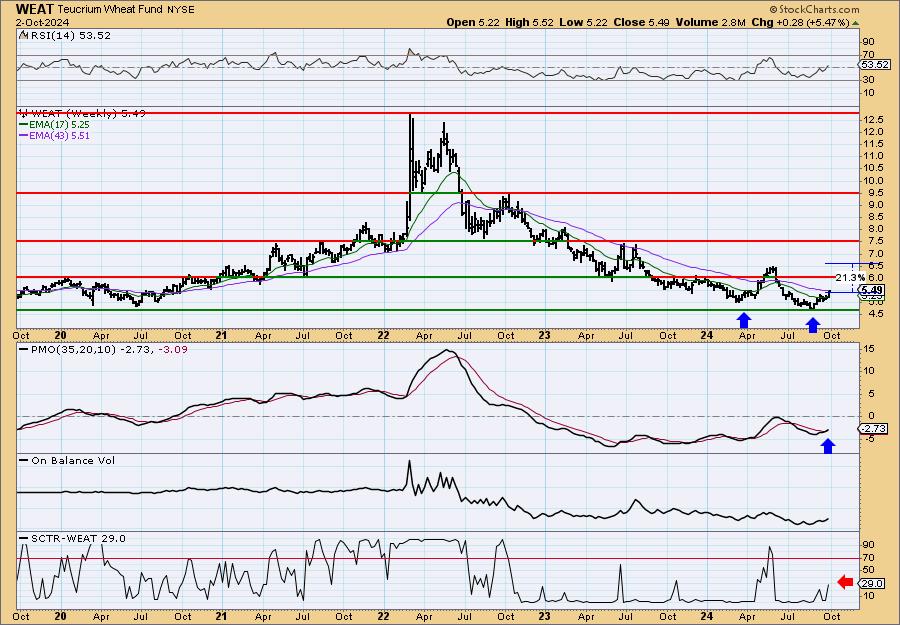Click the RSI line marker icon before RSI(14)
This screenshot has height=625, width=900.
click(x=24, y=36)
